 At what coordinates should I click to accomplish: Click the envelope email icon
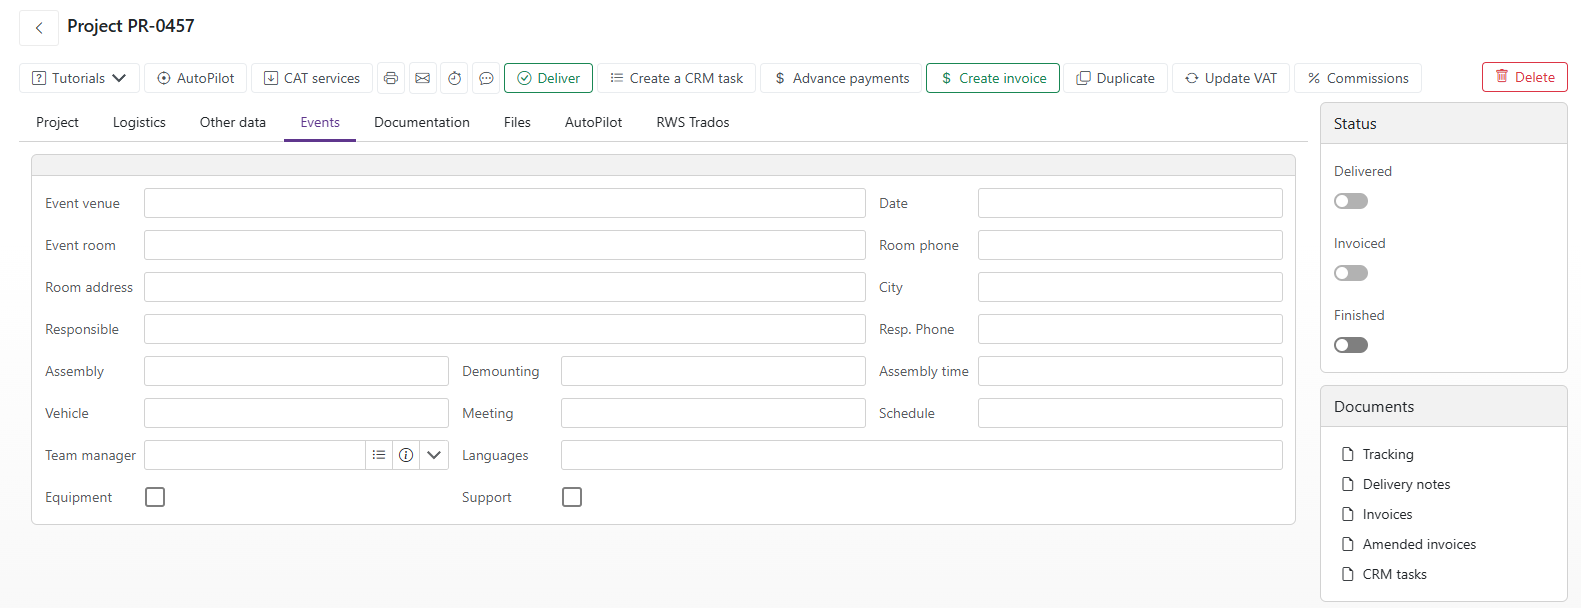click(x=423, y=78)
